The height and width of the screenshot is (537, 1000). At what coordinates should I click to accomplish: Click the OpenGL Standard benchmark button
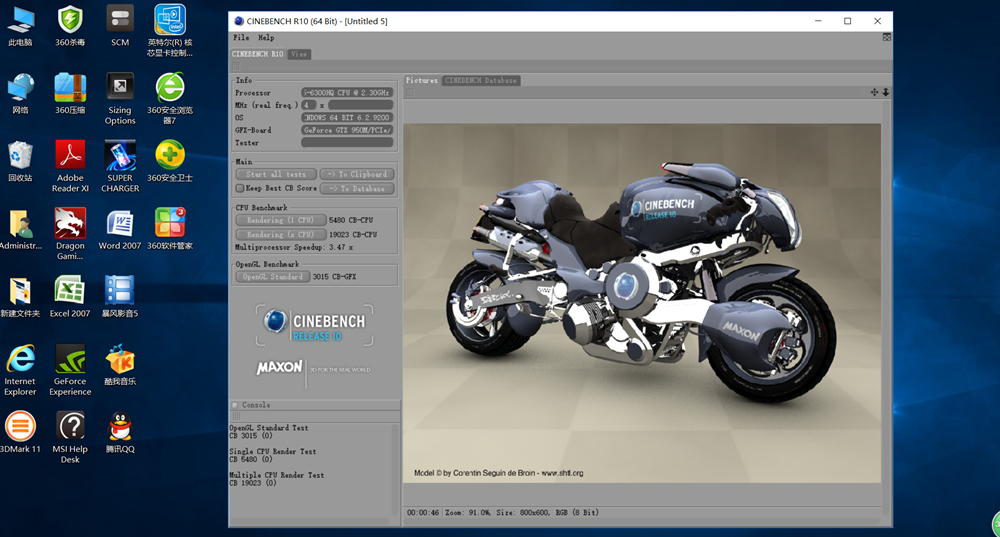(x=272, y=276)
